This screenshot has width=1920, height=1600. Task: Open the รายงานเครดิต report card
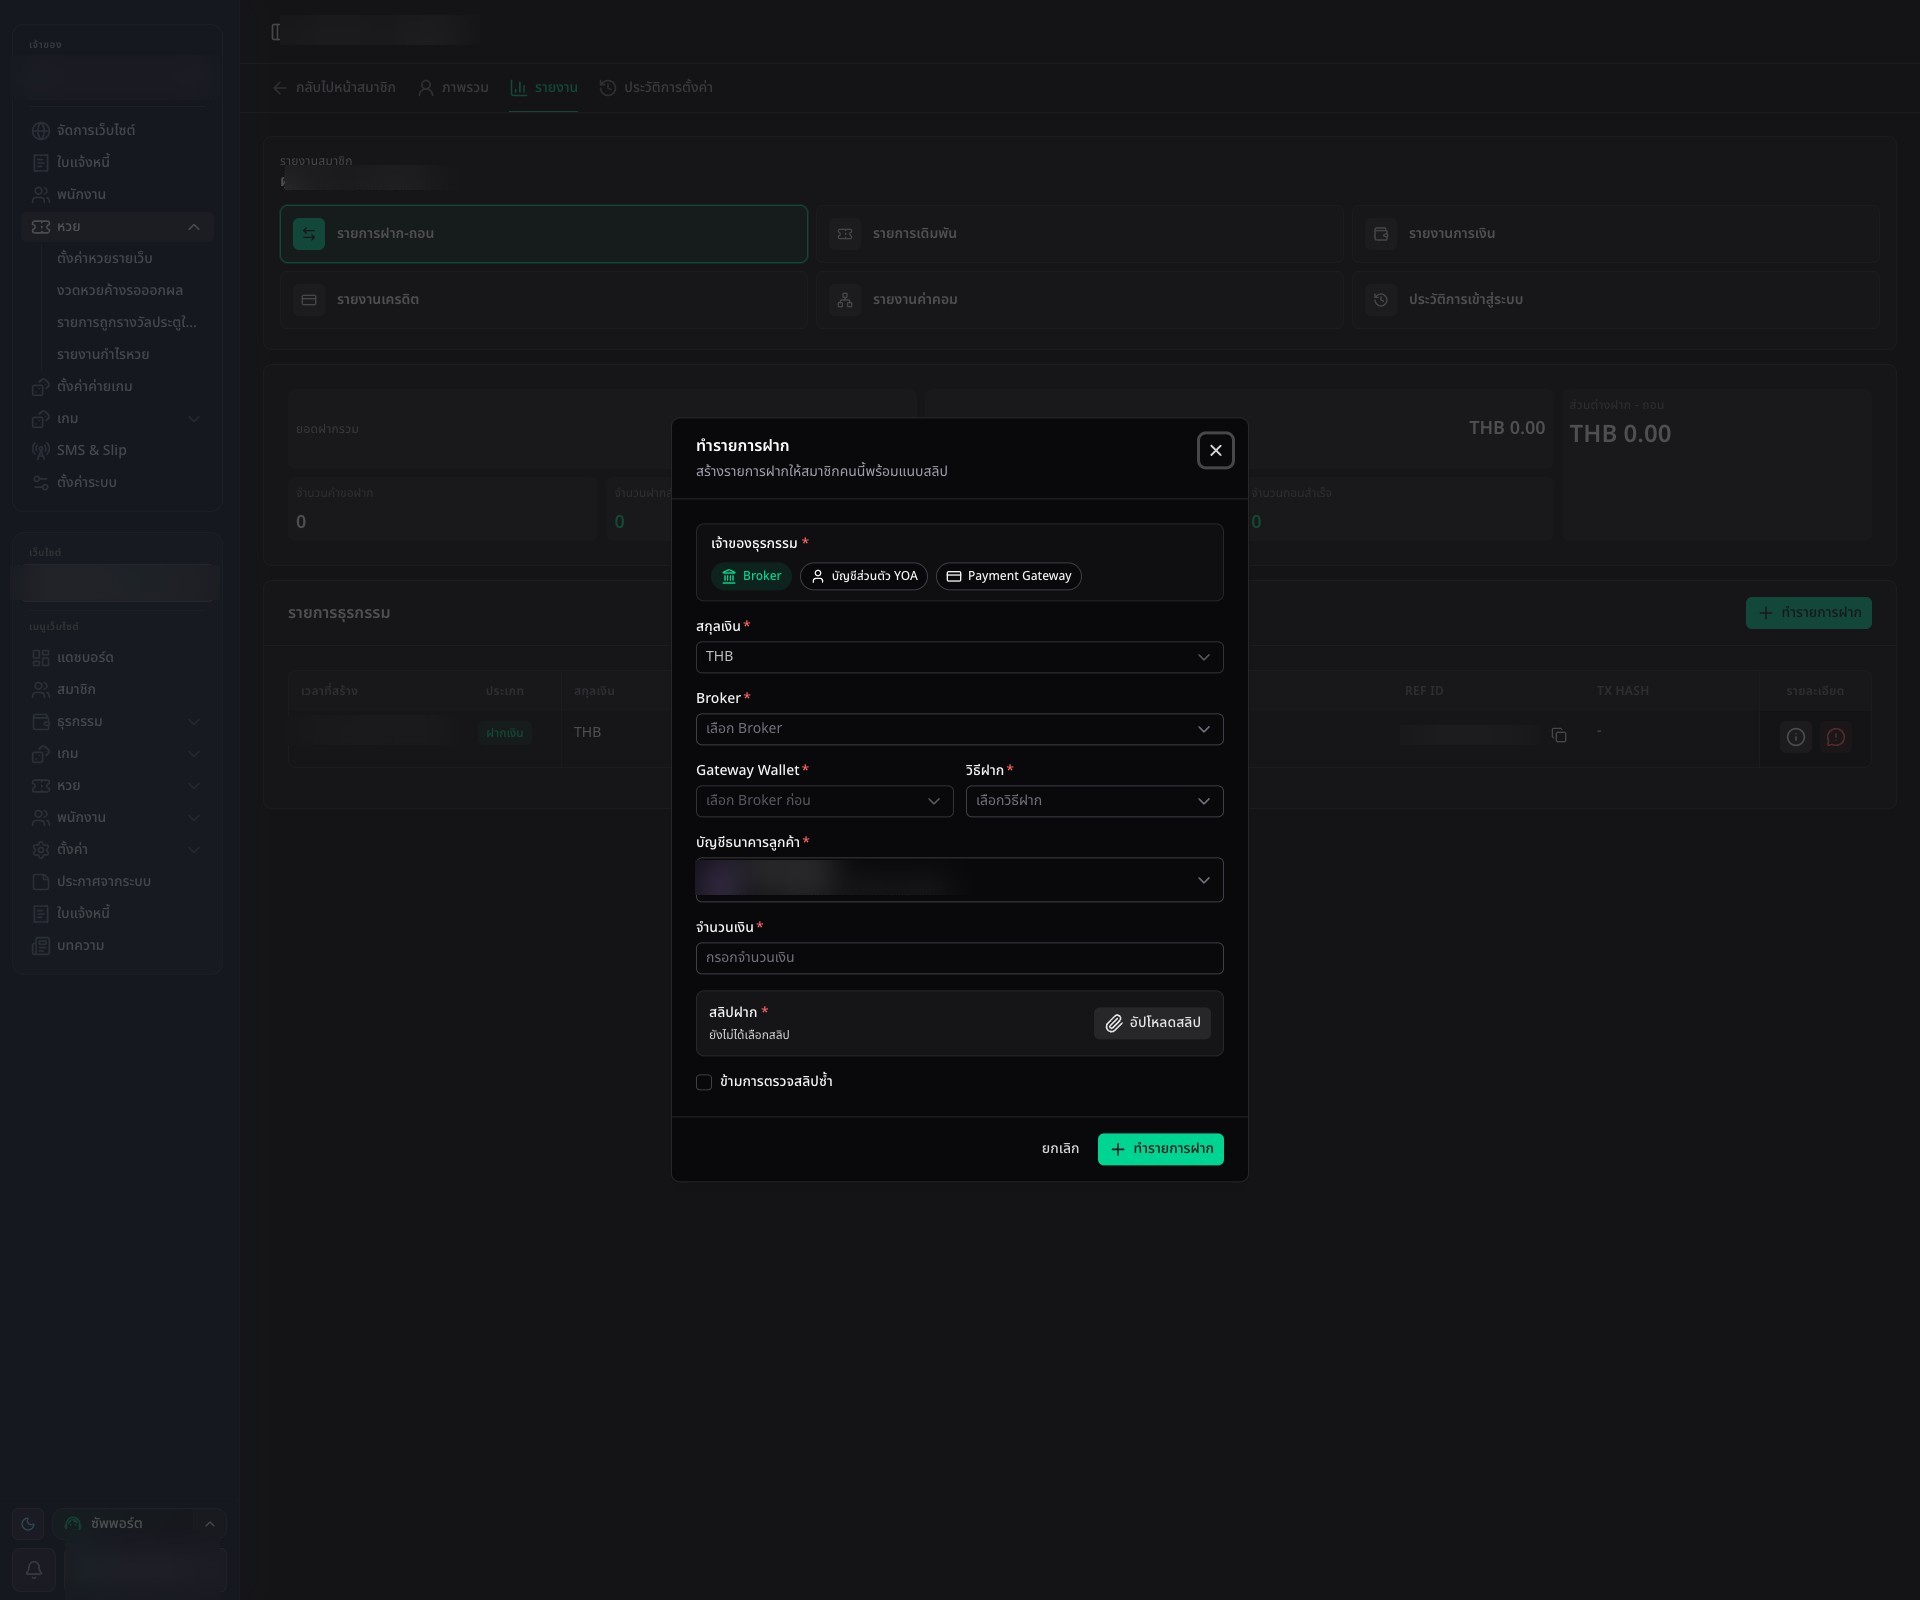coord(544,300)
